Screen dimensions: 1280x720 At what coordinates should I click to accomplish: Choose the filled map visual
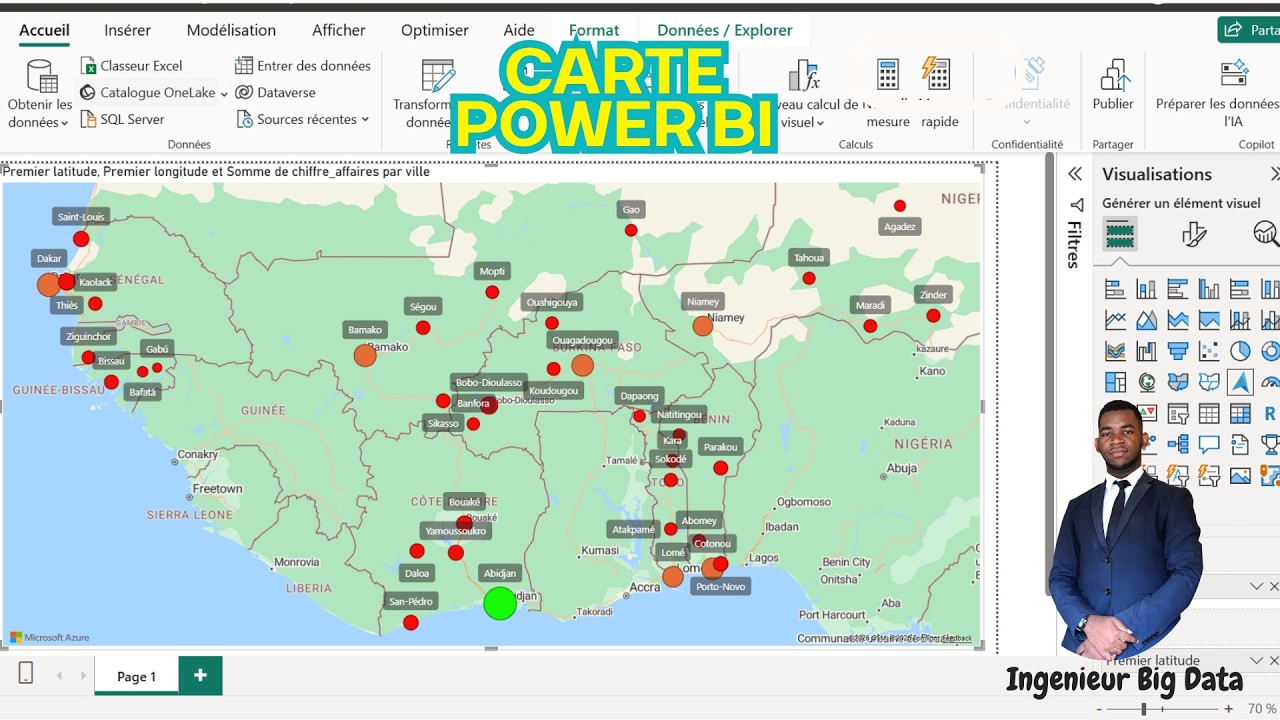pyautogui.click(x=1177, y=382)
